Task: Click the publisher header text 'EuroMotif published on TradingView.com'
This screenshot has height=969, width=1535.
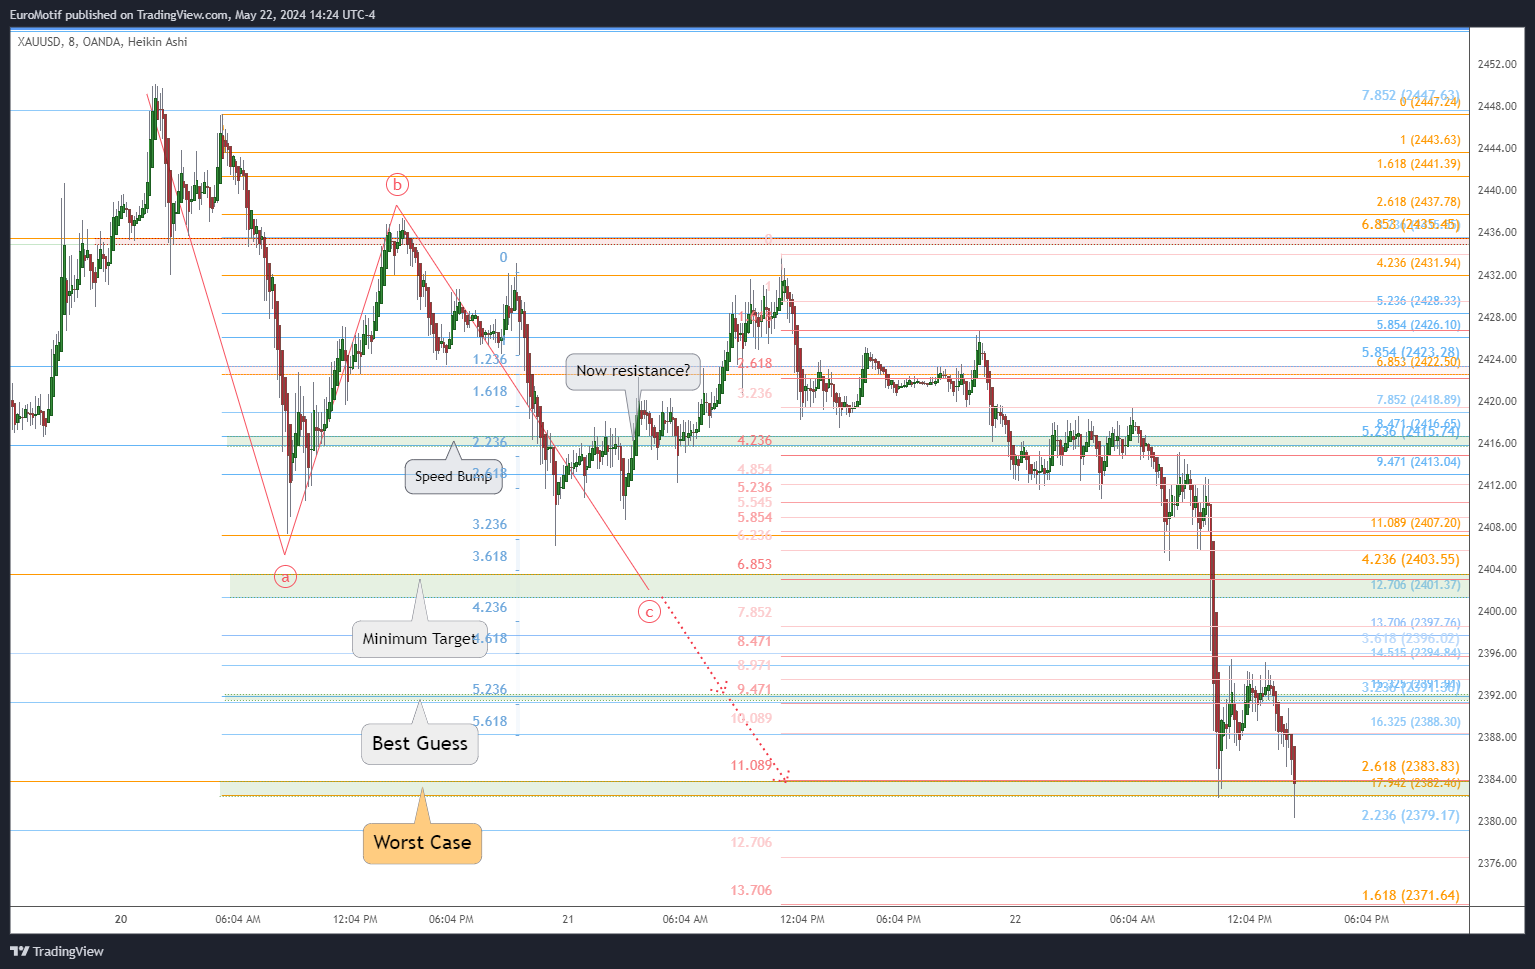Action: [x=119, y=15]
